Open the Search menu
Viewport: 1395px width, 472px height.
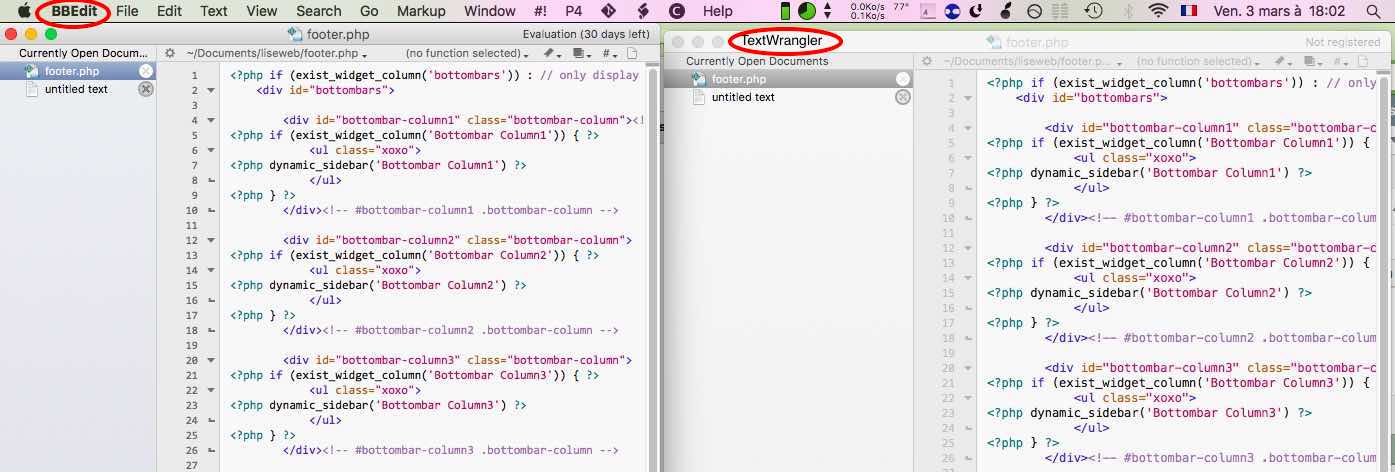[x=319, y=11]
